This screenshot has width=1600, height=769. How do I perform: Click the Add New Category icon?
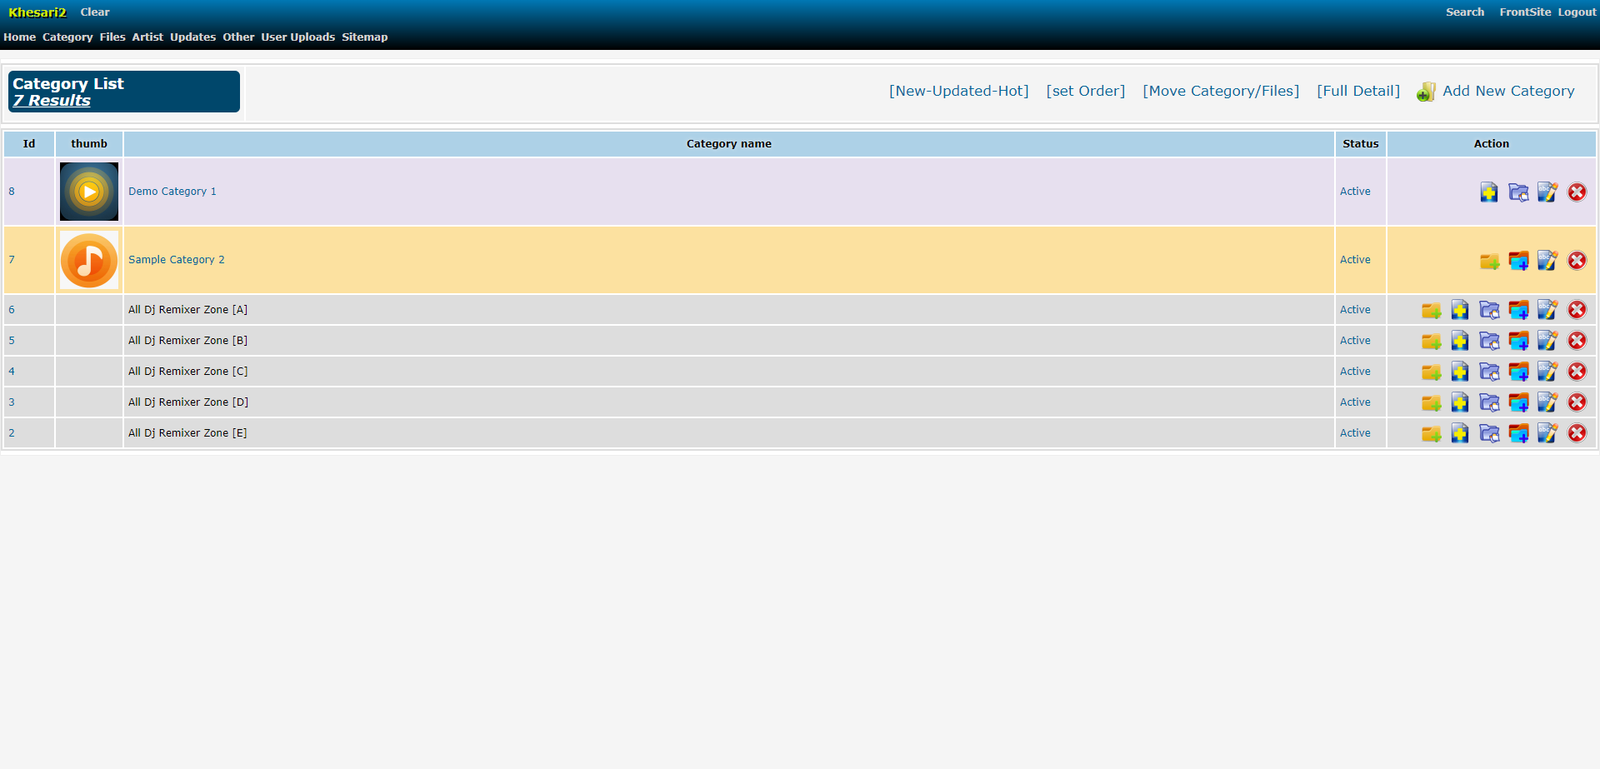tap(1426, 92)
